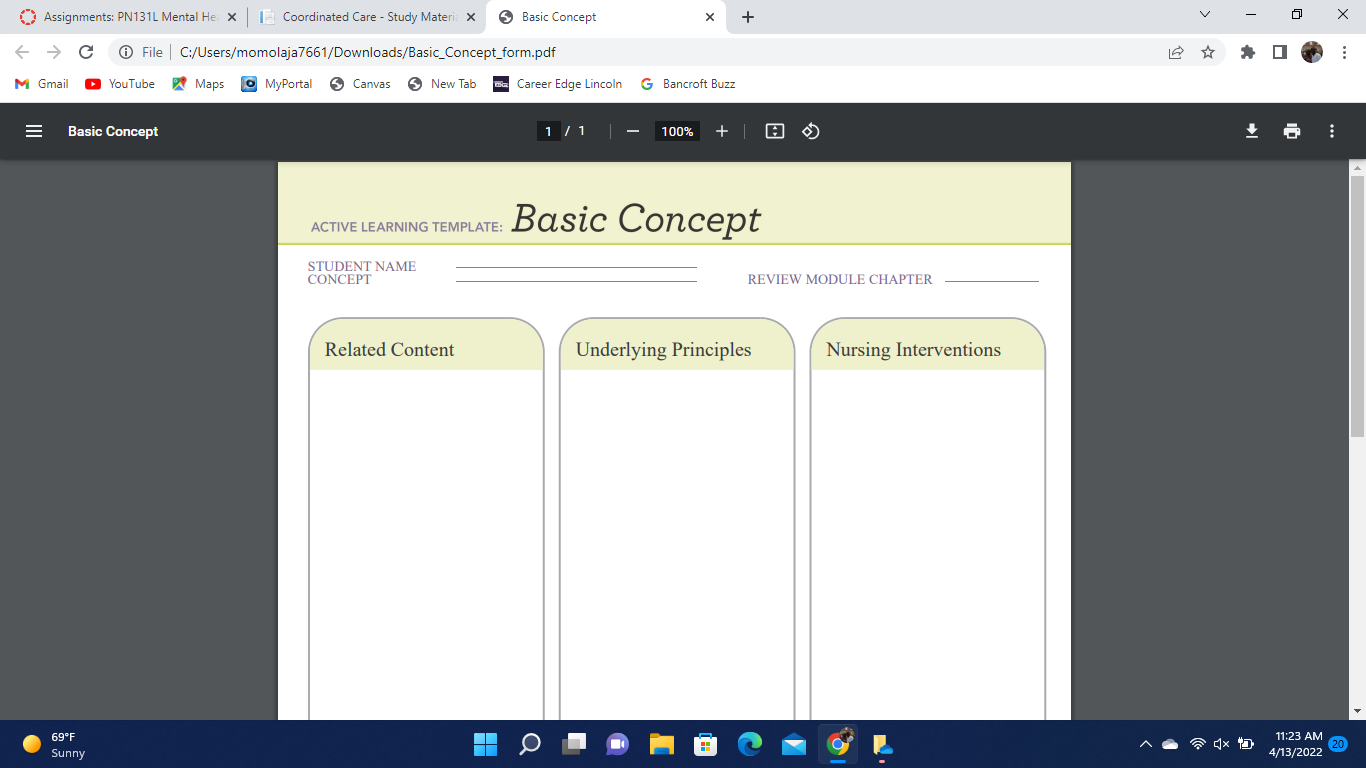Click inside the page number input field

pyautogui.click(x=548, y=131)
